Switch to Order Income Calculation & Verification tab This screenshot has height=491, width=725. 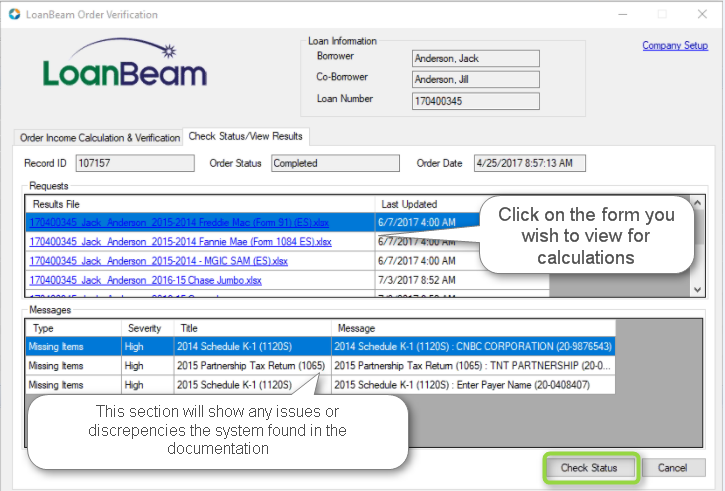click(x=99, y=138)
